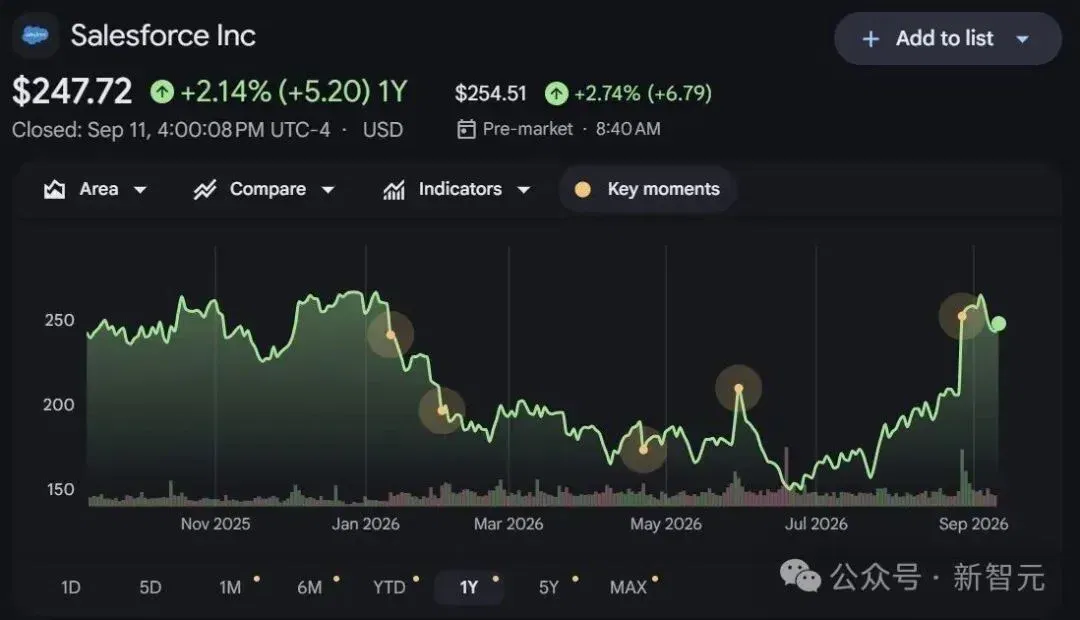Click the 150 price axis label
The height and width of the screenshot is (620, 1080).
[x=60, y=489]
